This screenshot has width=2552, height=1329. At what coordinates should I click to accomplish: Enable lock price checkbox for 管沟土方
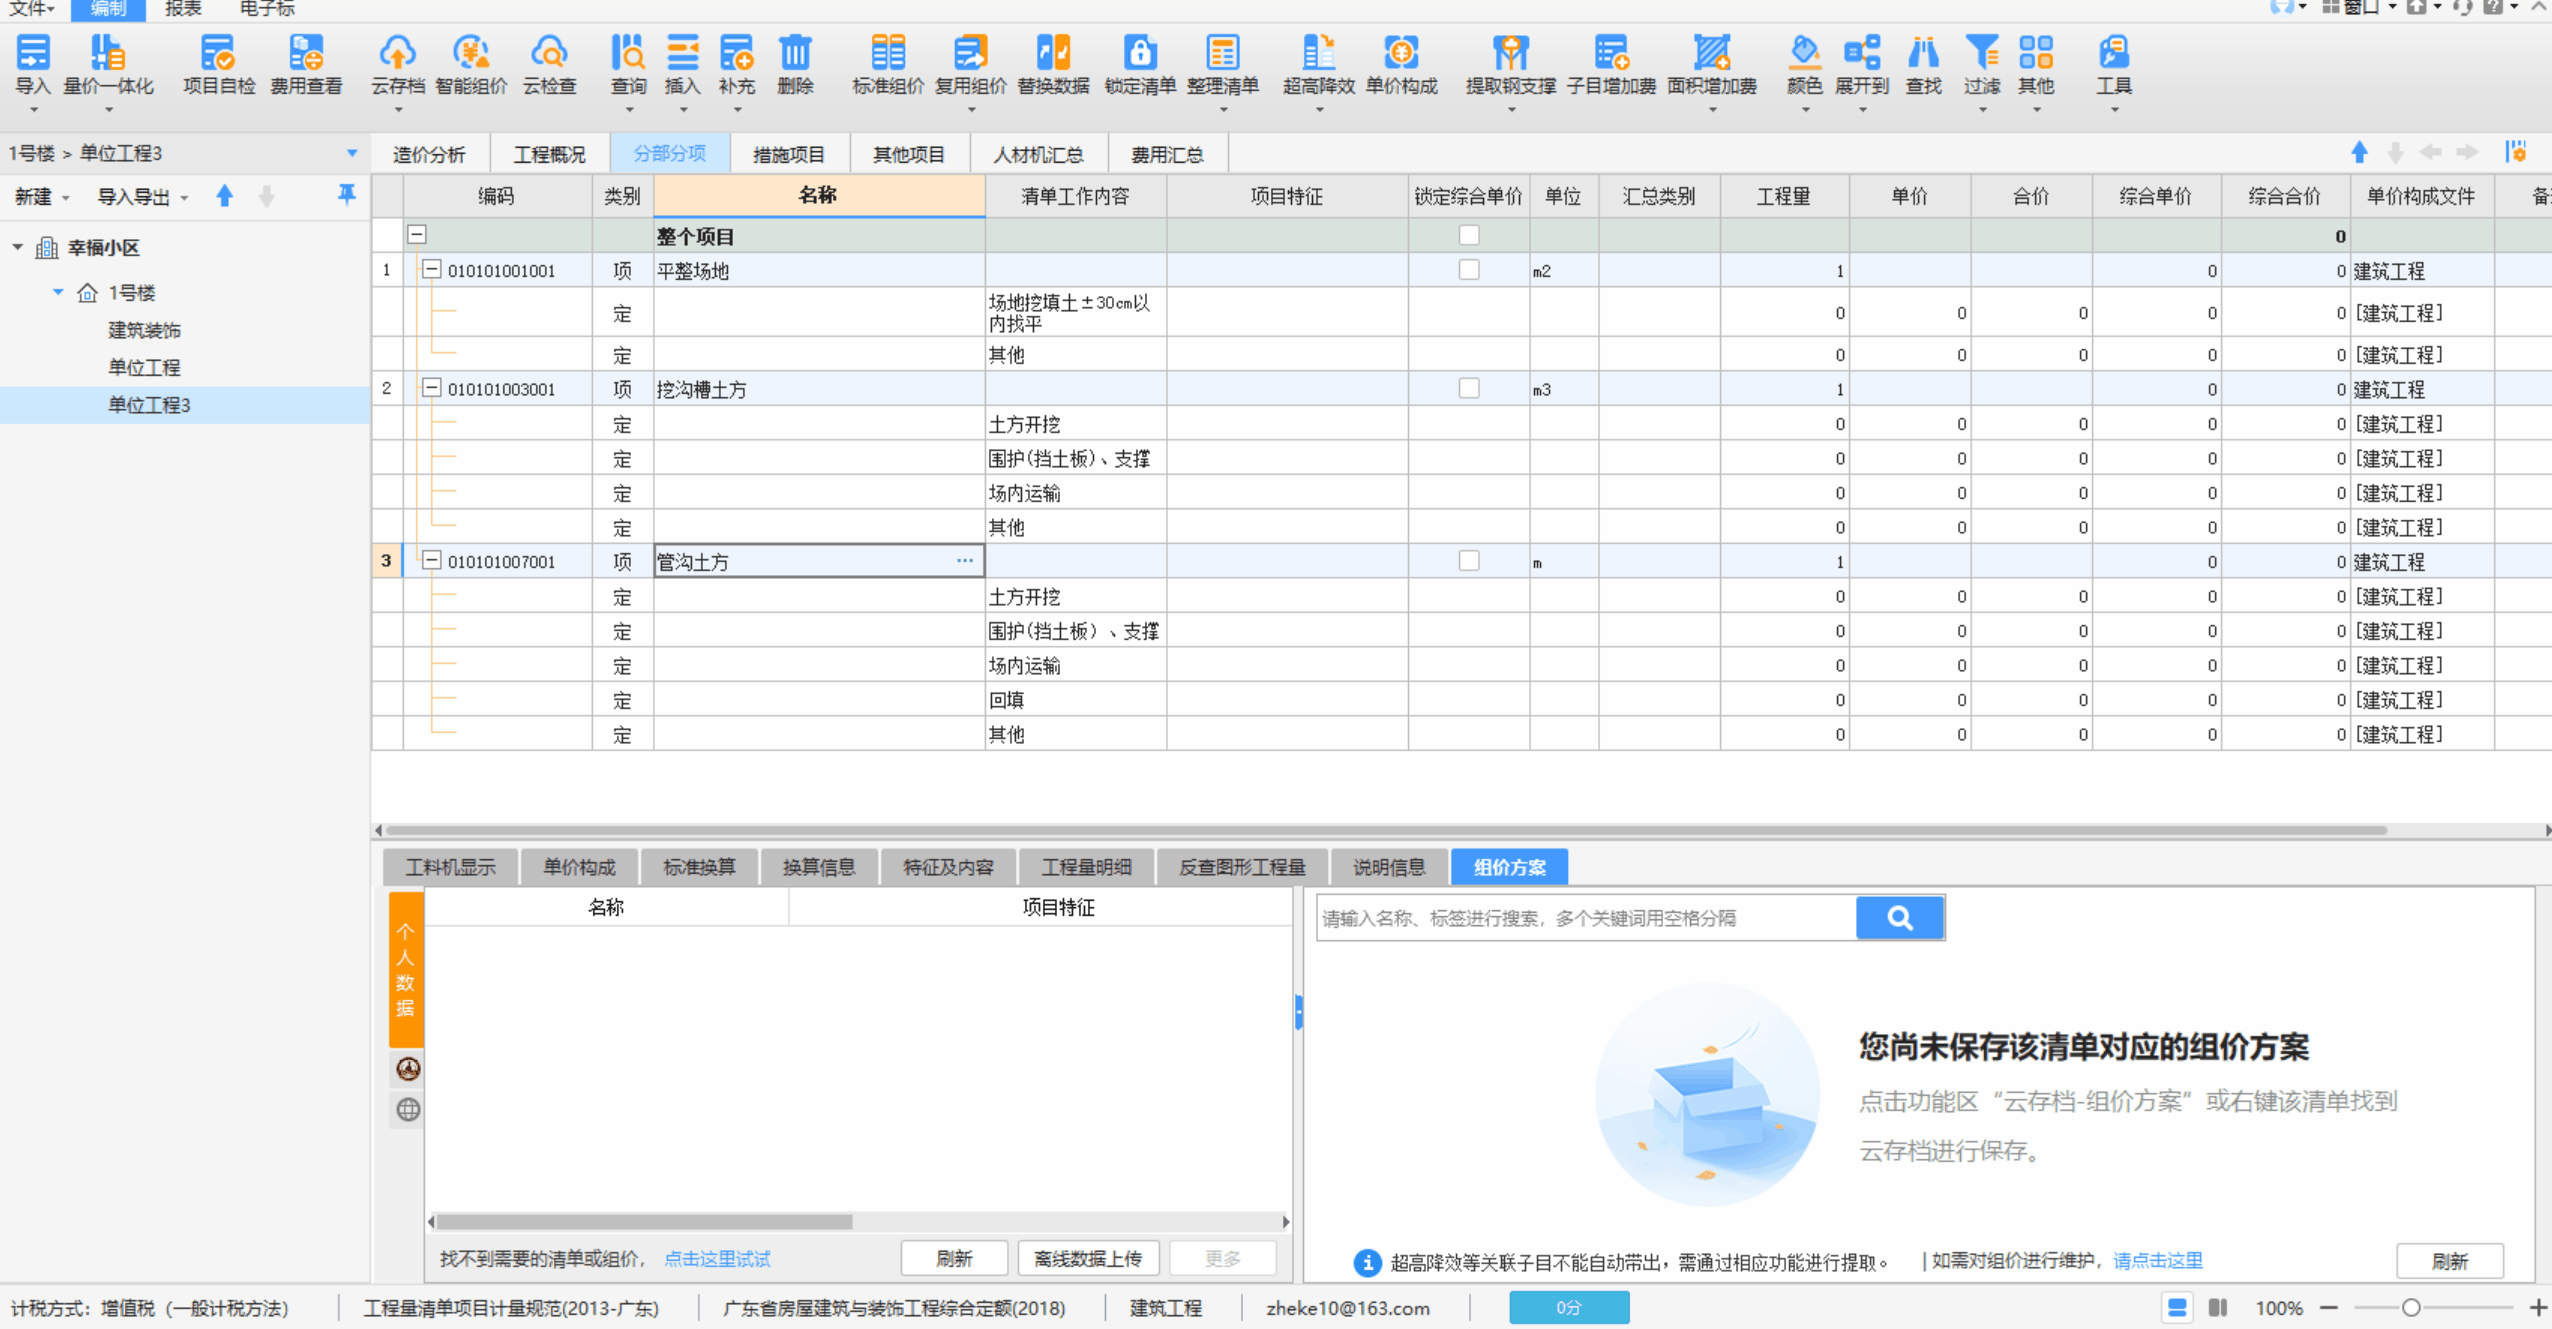(x=1468, y=561)
